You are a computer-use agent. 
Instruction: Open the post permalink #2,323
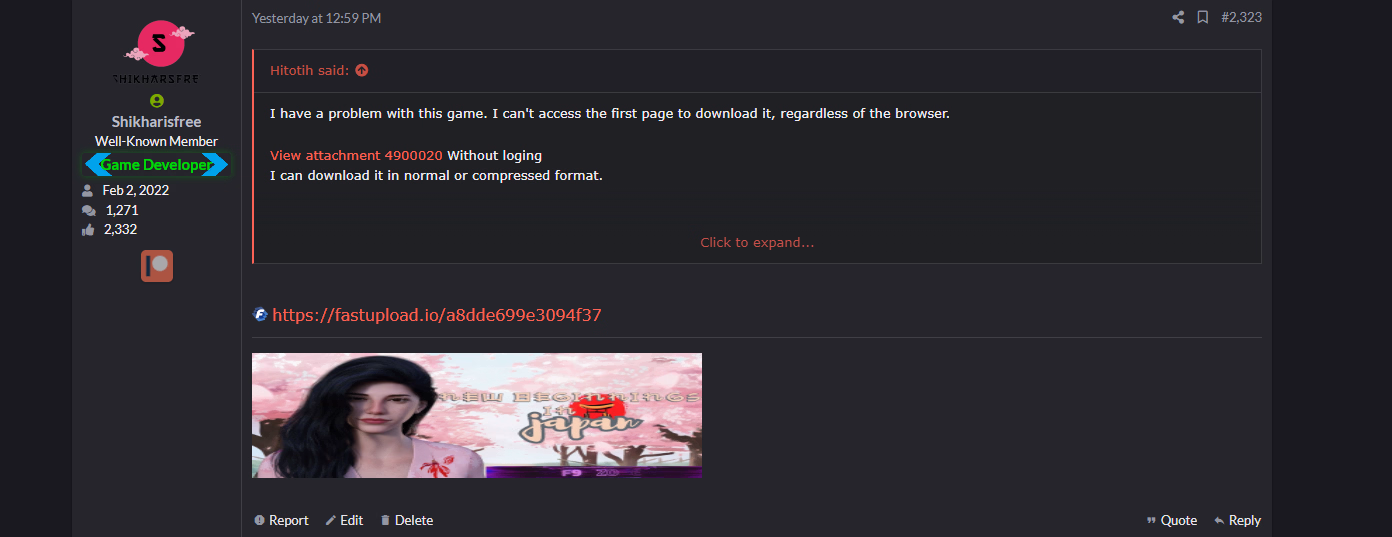click(1241, 17)
